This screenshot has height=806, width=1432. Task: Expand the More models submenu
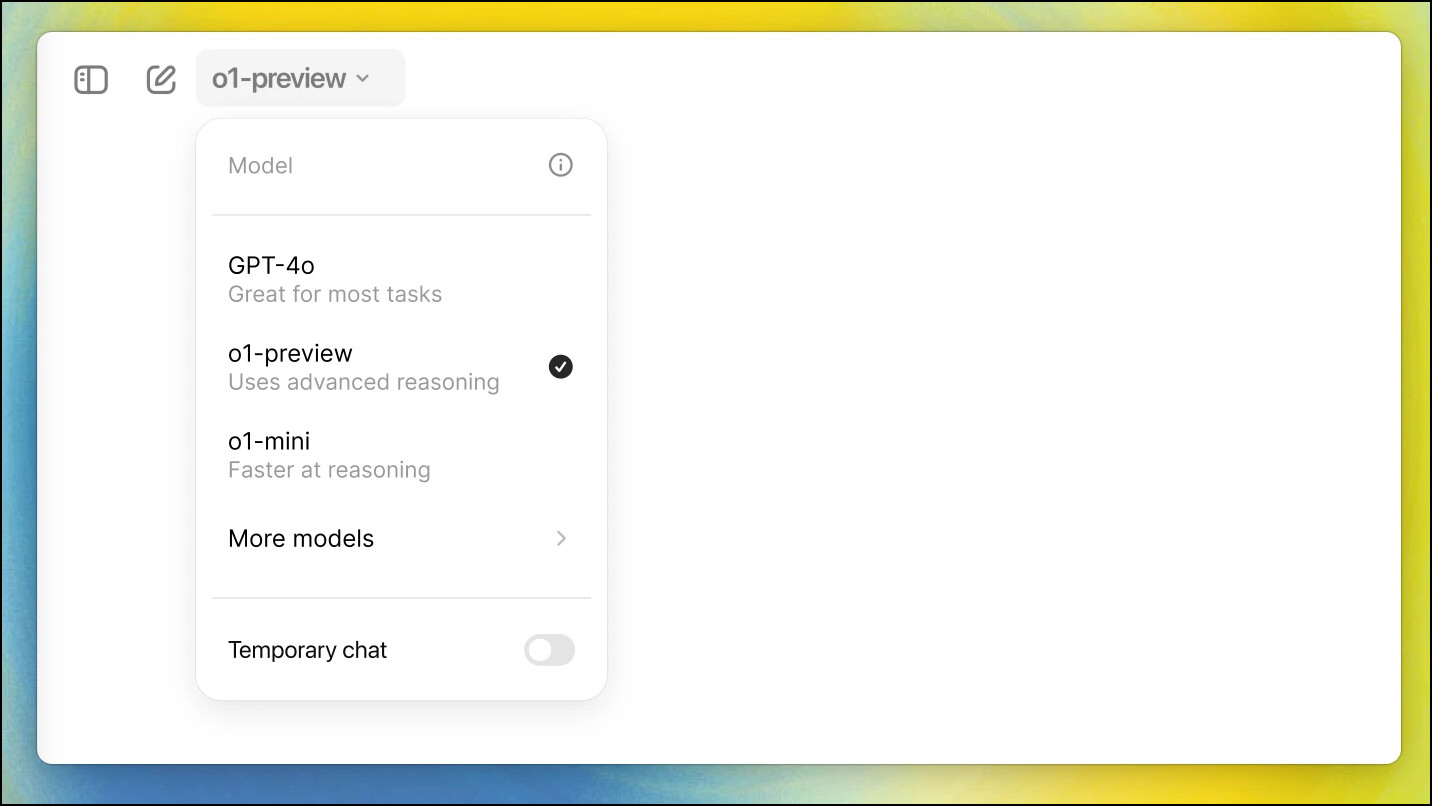click(x=401, y=538)
